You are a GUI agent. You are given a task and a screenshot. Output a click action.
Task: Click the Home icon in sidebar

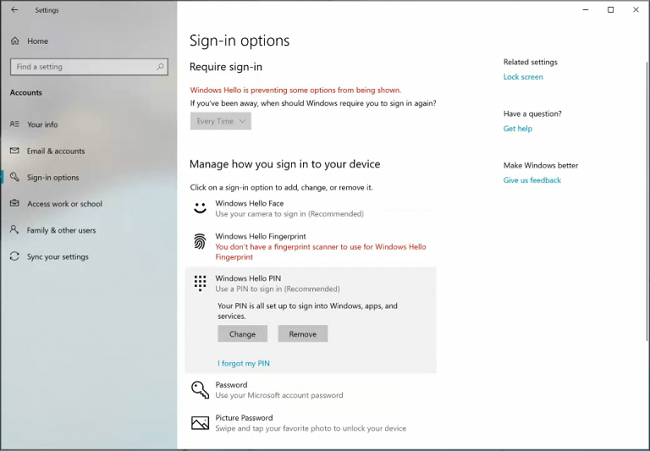click(15, 41)
